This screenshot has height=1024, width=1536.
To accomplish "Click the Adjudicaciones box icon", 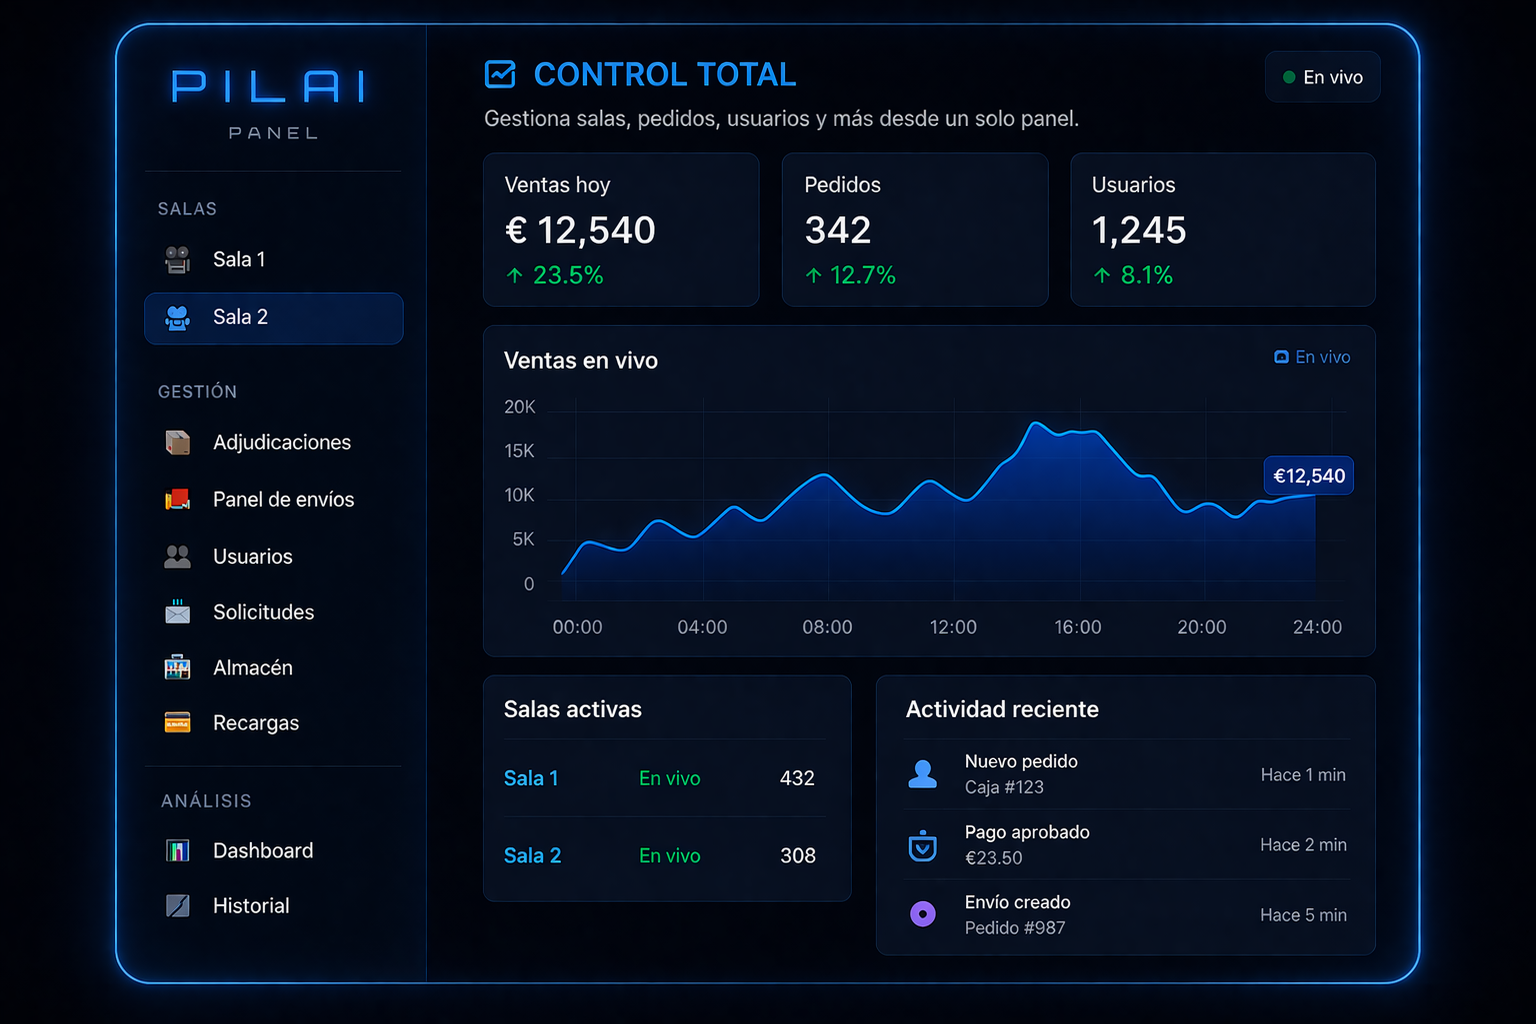I will click(x=177, y=442).
